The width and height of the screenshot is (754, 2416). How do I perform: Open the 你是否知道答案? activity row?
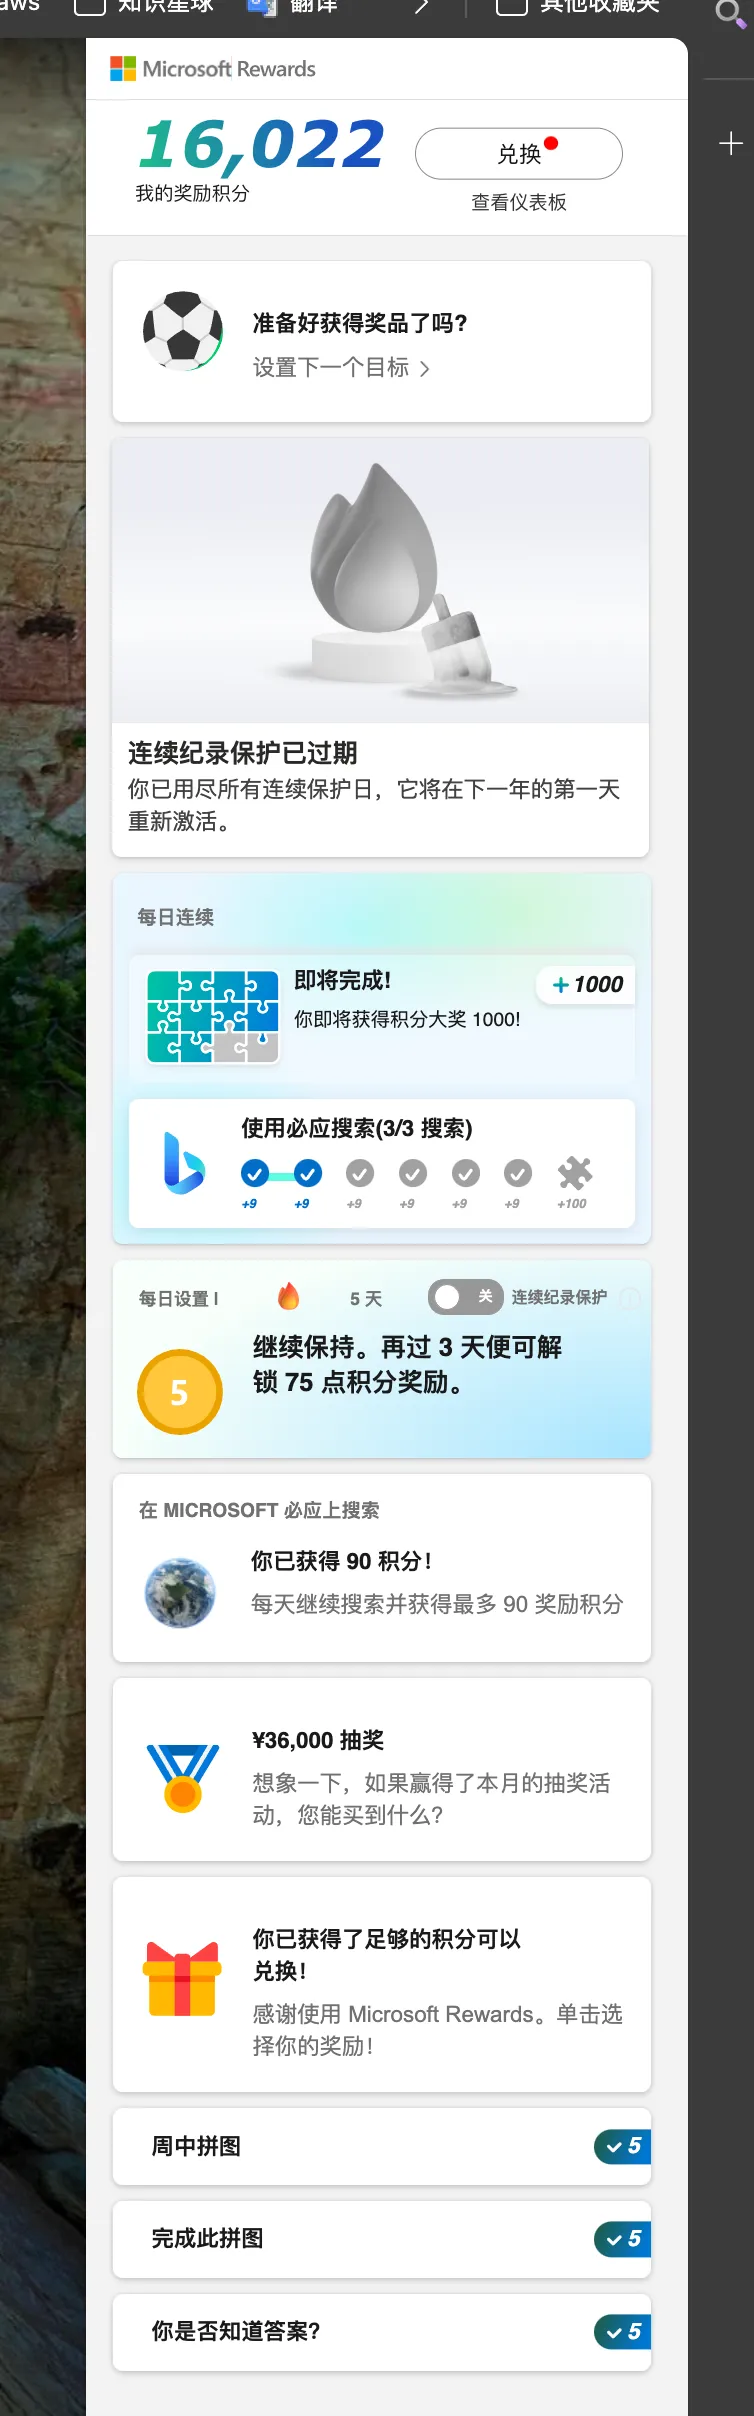[382, 2332]
